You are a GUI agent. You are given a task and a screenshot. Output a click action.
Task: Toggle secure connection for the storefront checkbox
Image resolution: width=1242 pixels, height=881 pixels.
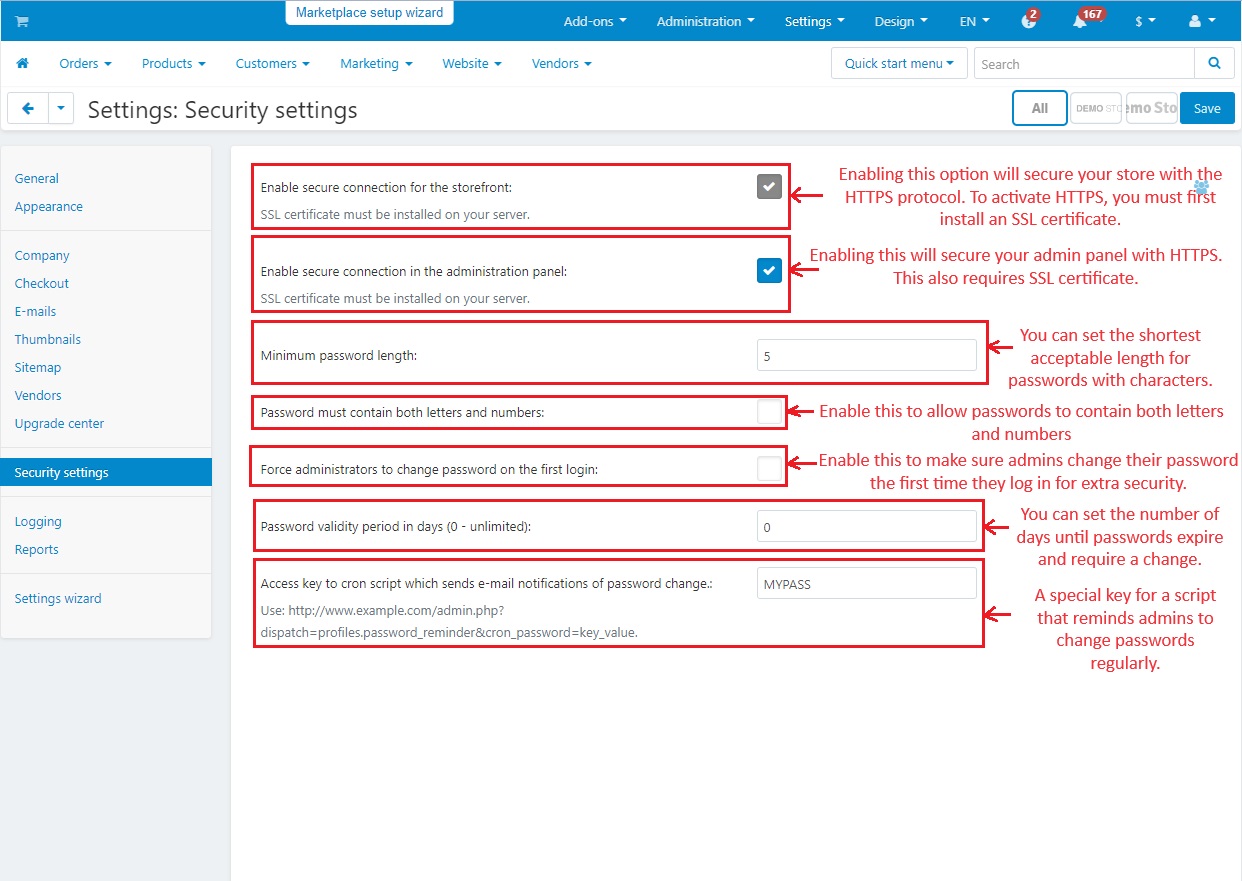coord(769,186)
